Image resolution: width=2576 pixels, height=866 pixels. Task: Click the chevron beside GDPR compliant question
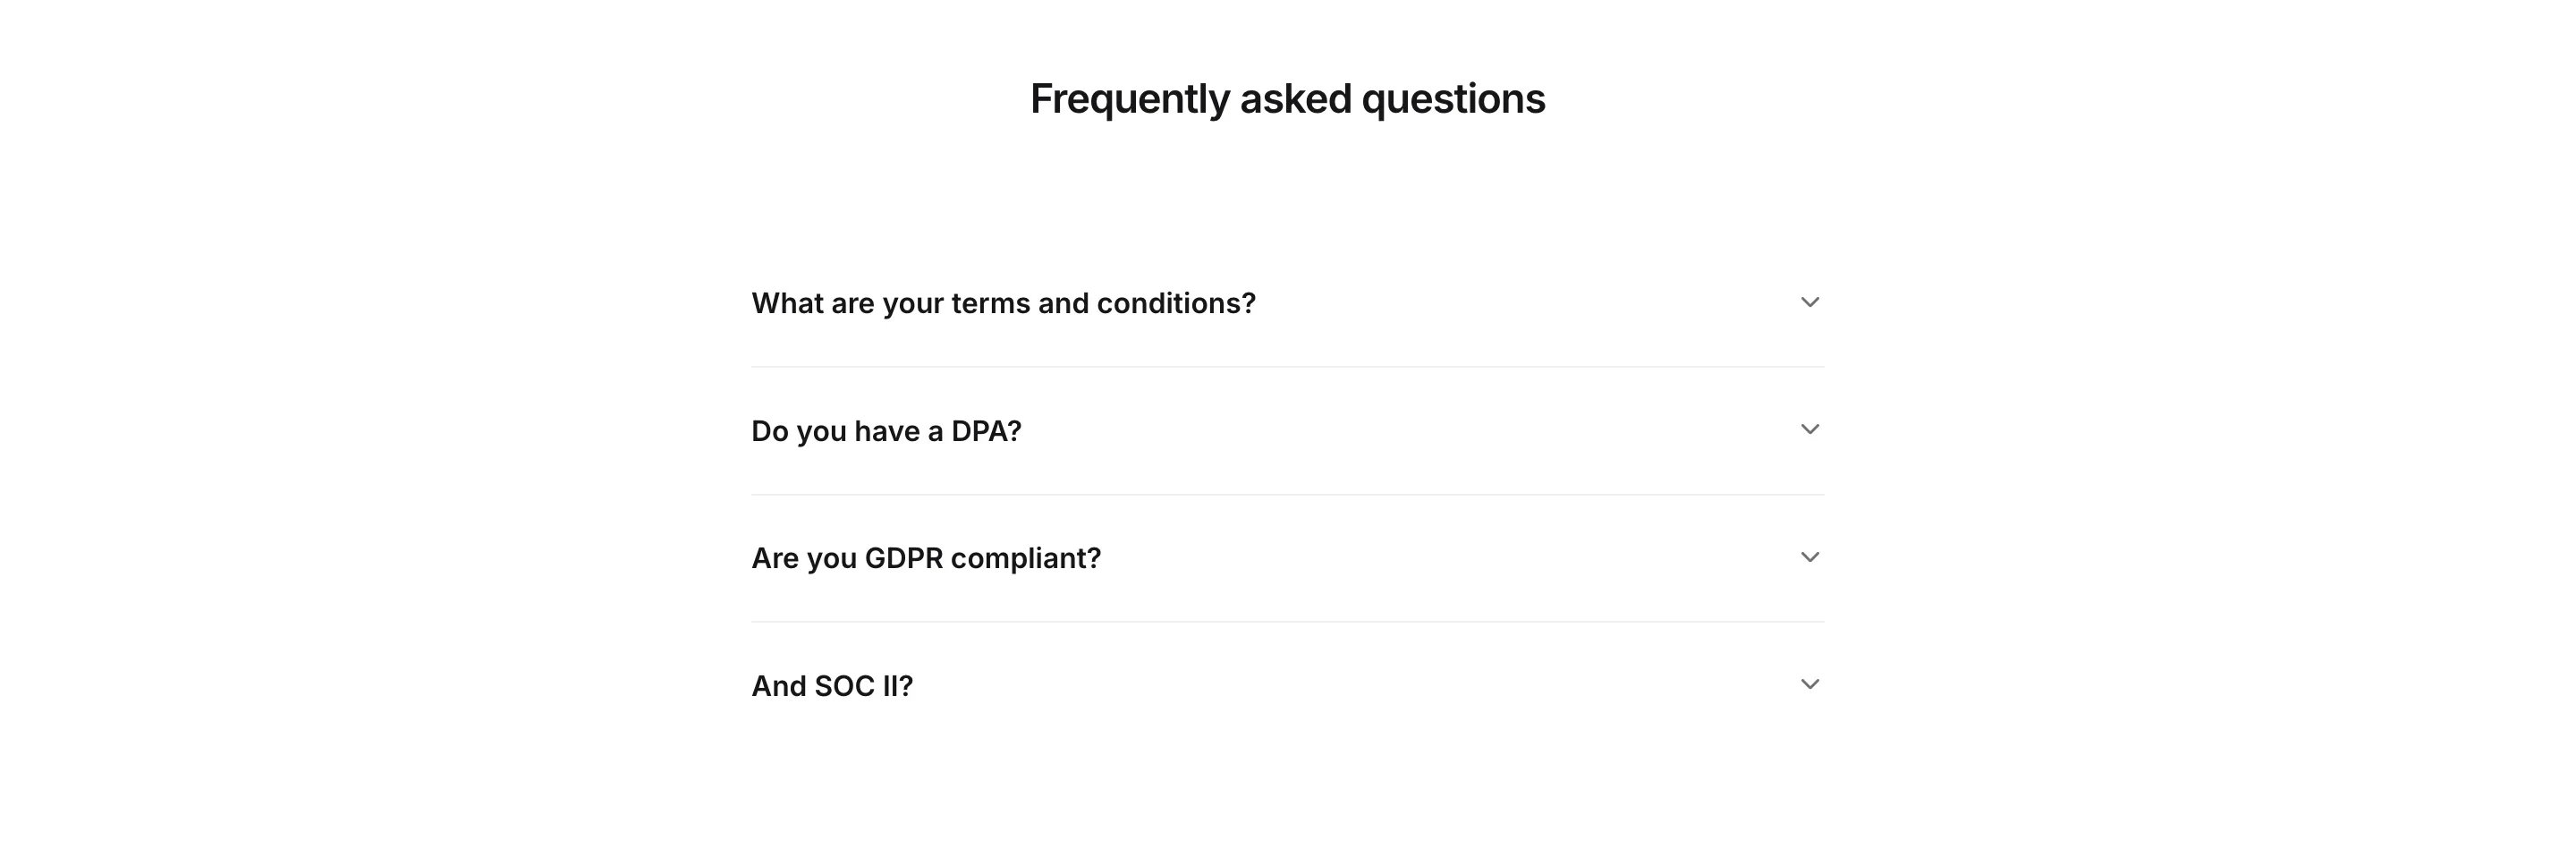1810,558
